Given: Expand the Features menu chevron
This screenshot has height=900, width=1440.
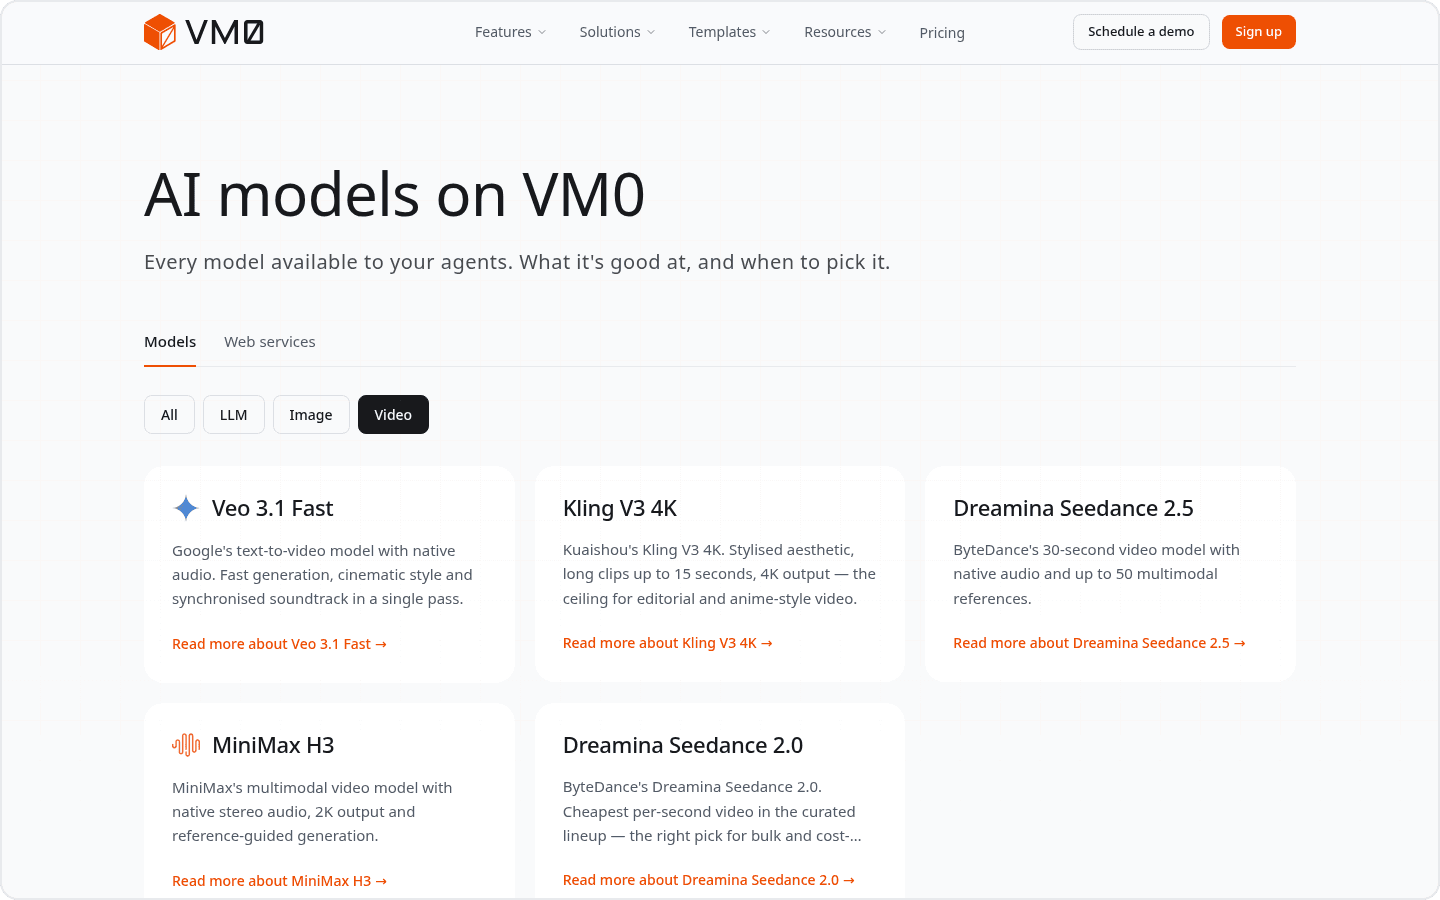Looking at the screenshot, I should (542, 32).
